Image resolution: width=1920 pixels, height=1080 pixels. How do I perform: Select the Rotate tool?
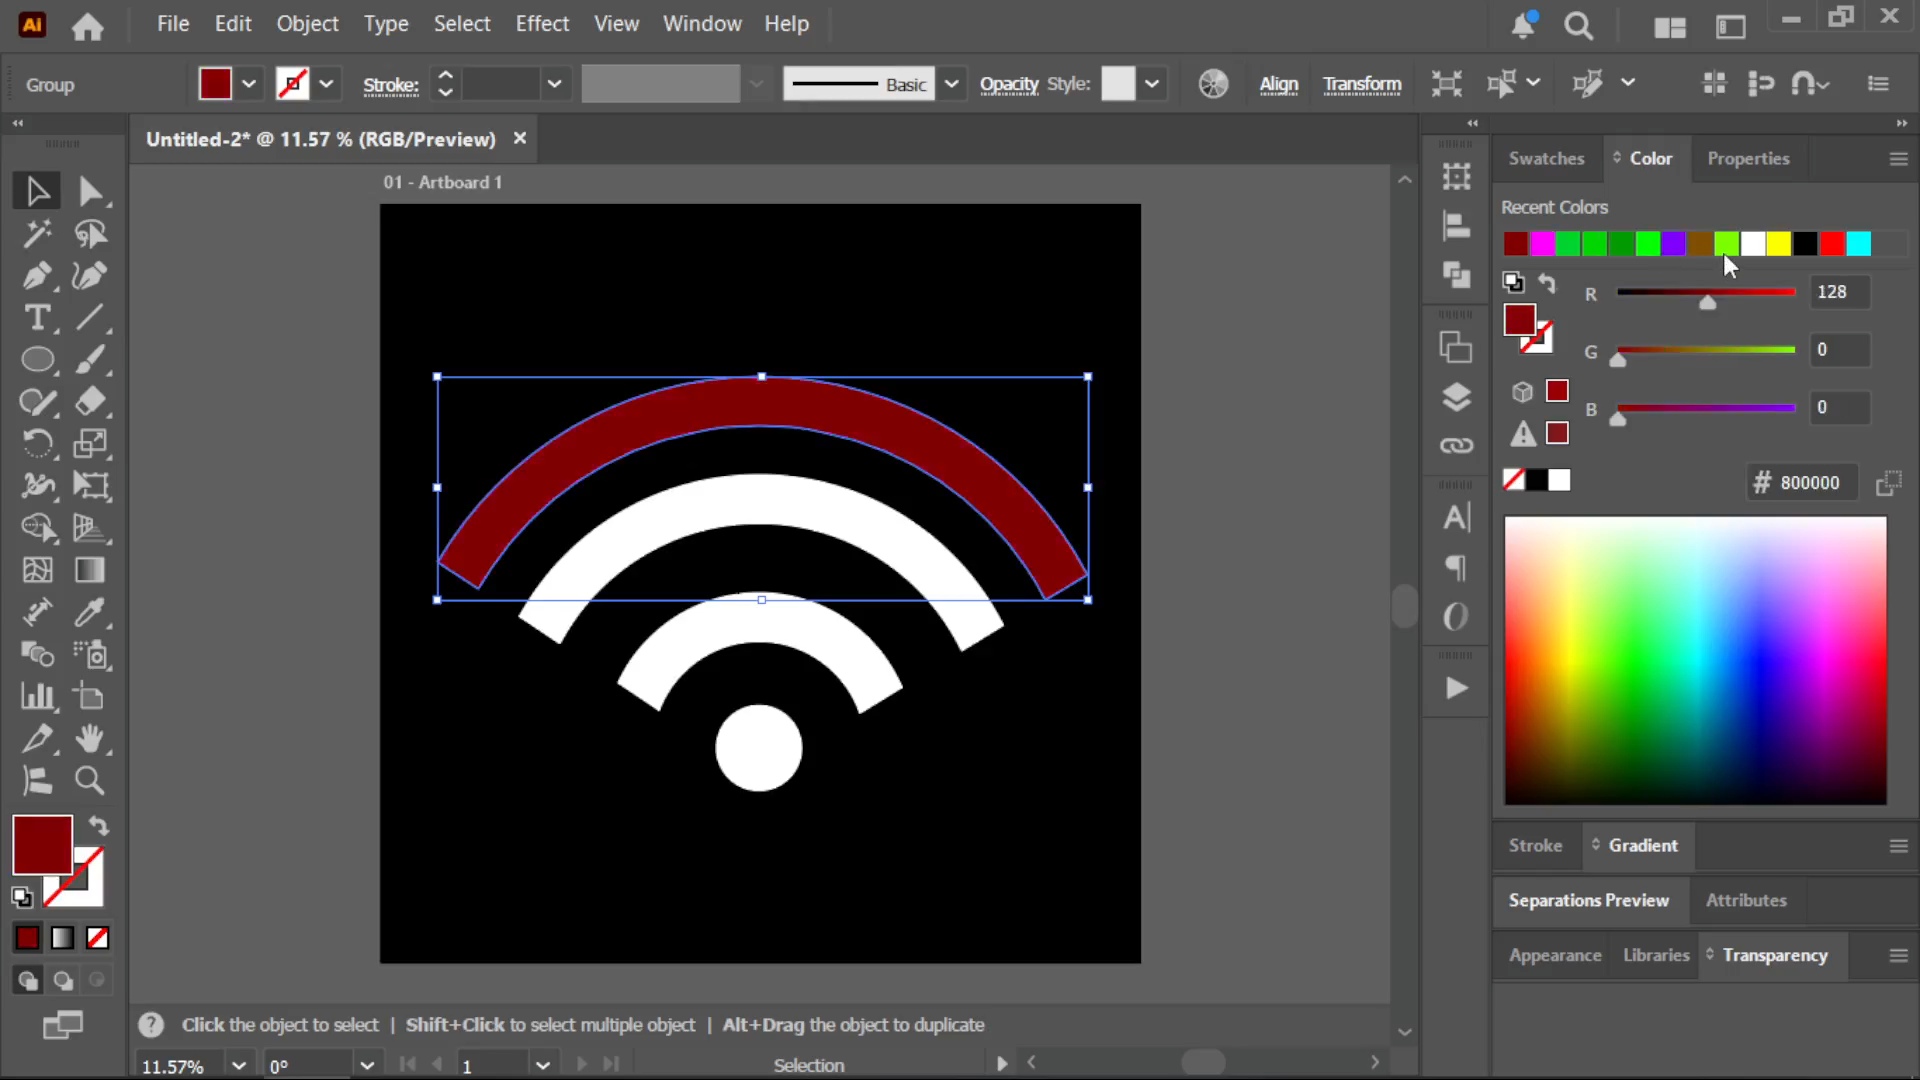37,444
